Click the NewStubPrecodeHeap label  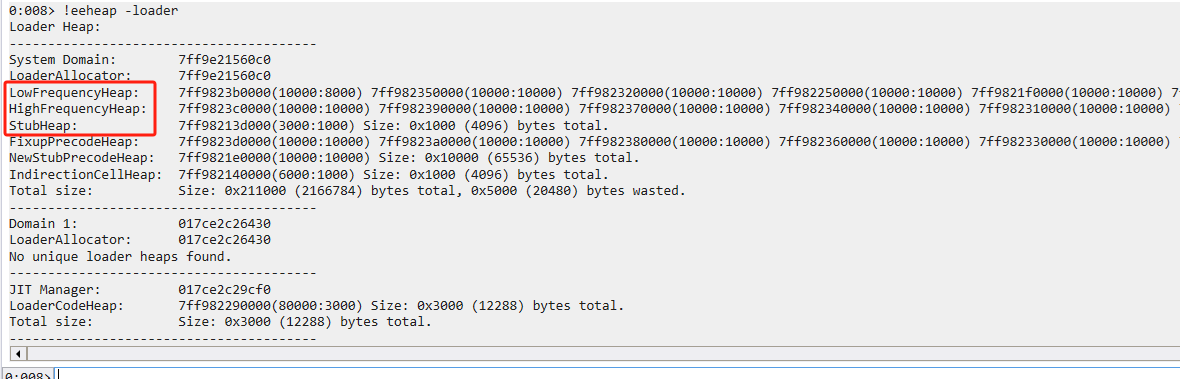click(82, 158)
